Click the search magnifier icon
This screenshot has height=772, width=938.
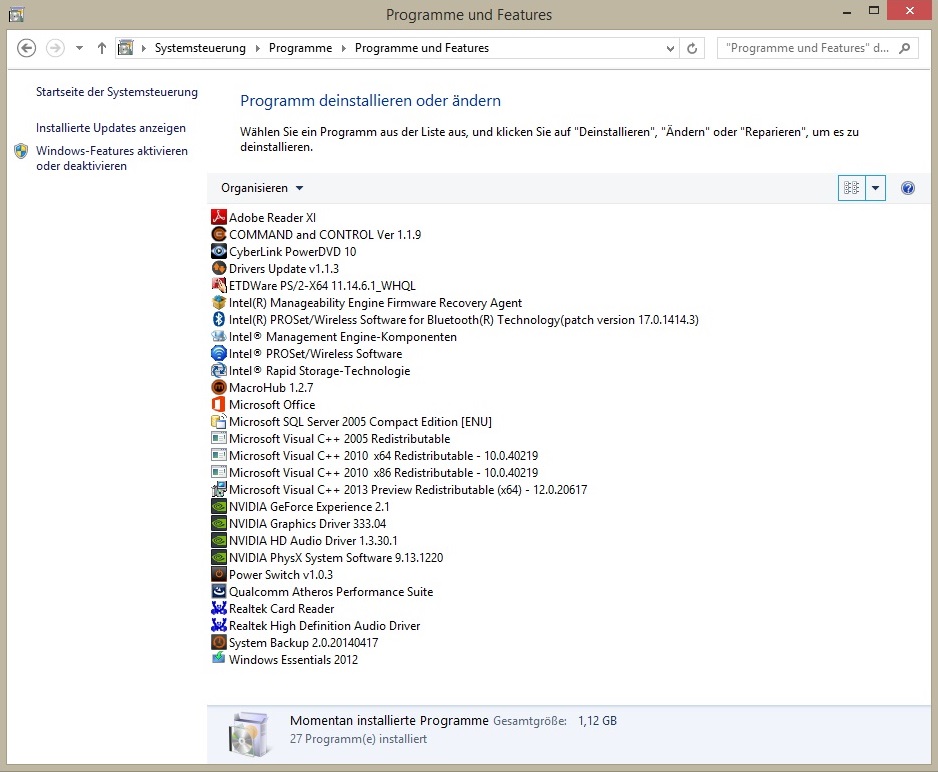point(904,48)
